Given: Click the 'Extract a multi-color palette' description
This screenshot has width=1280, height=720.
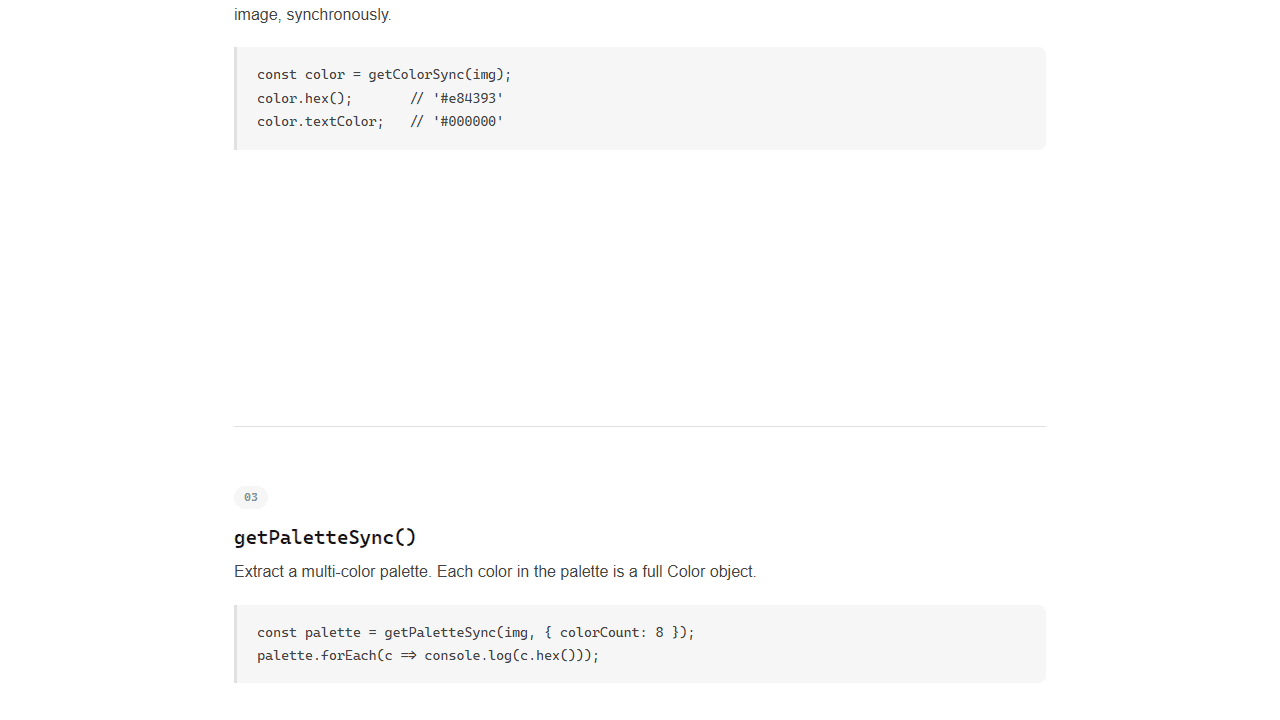Looking at the screenshot, I should 495,572.
